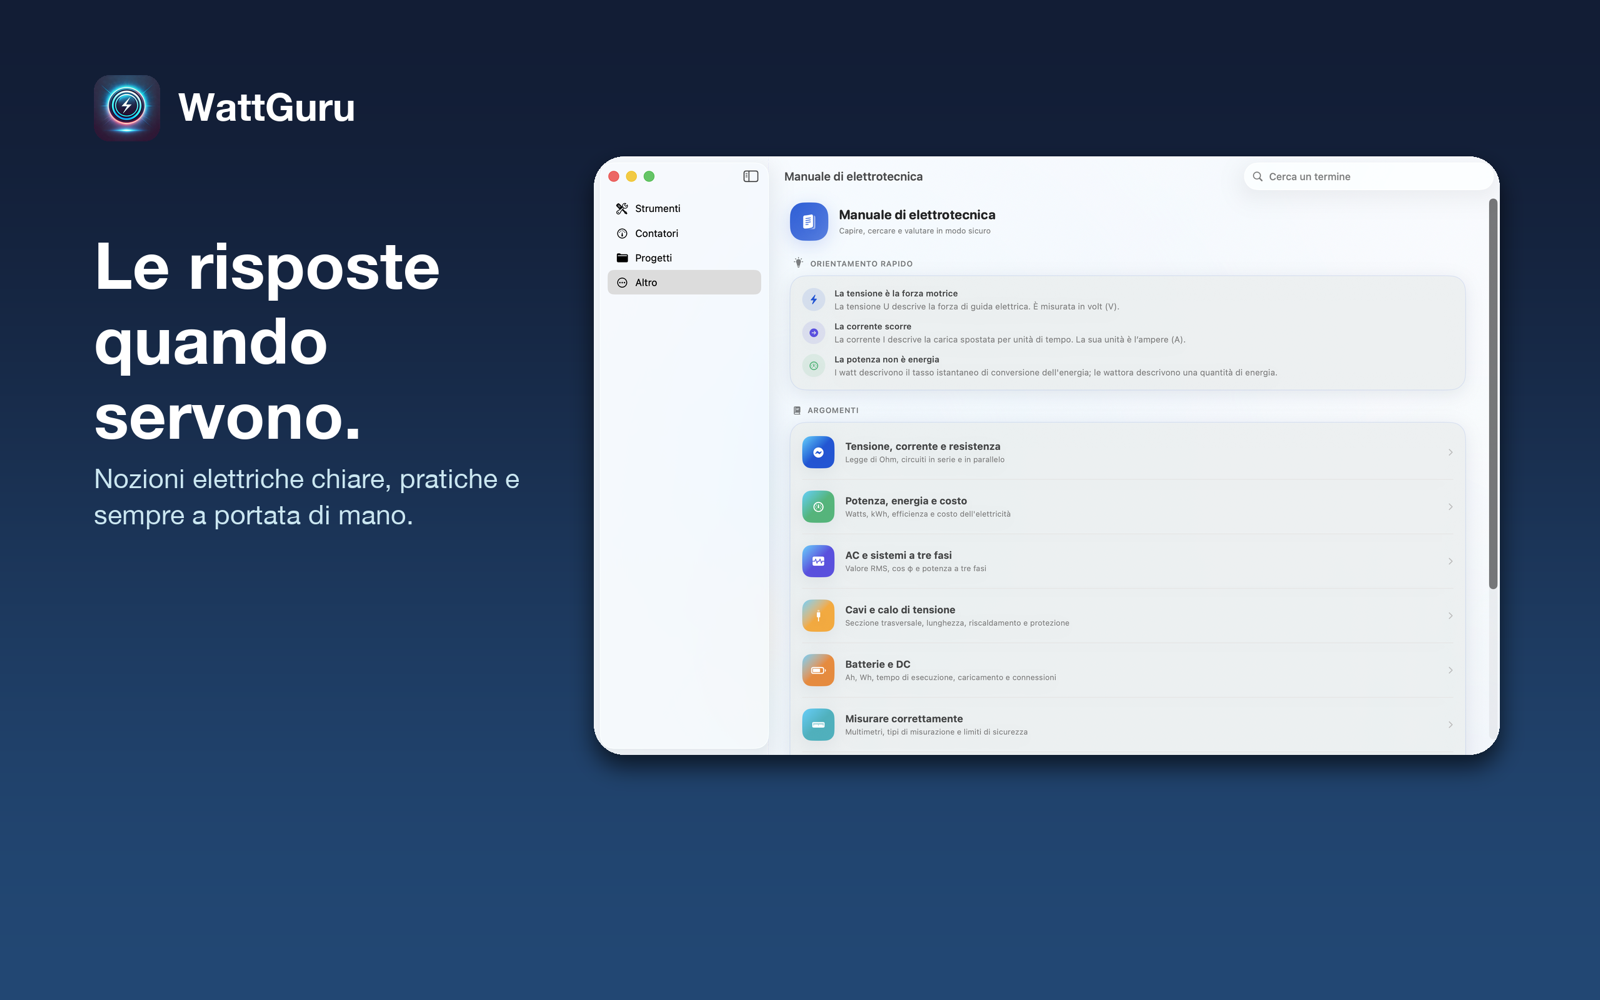This screenshot has width=1600, height=1000.
Task: Expand chevron for Cavi e calo di tensione
Action: pyautogui.click(x=1450, y=616)
